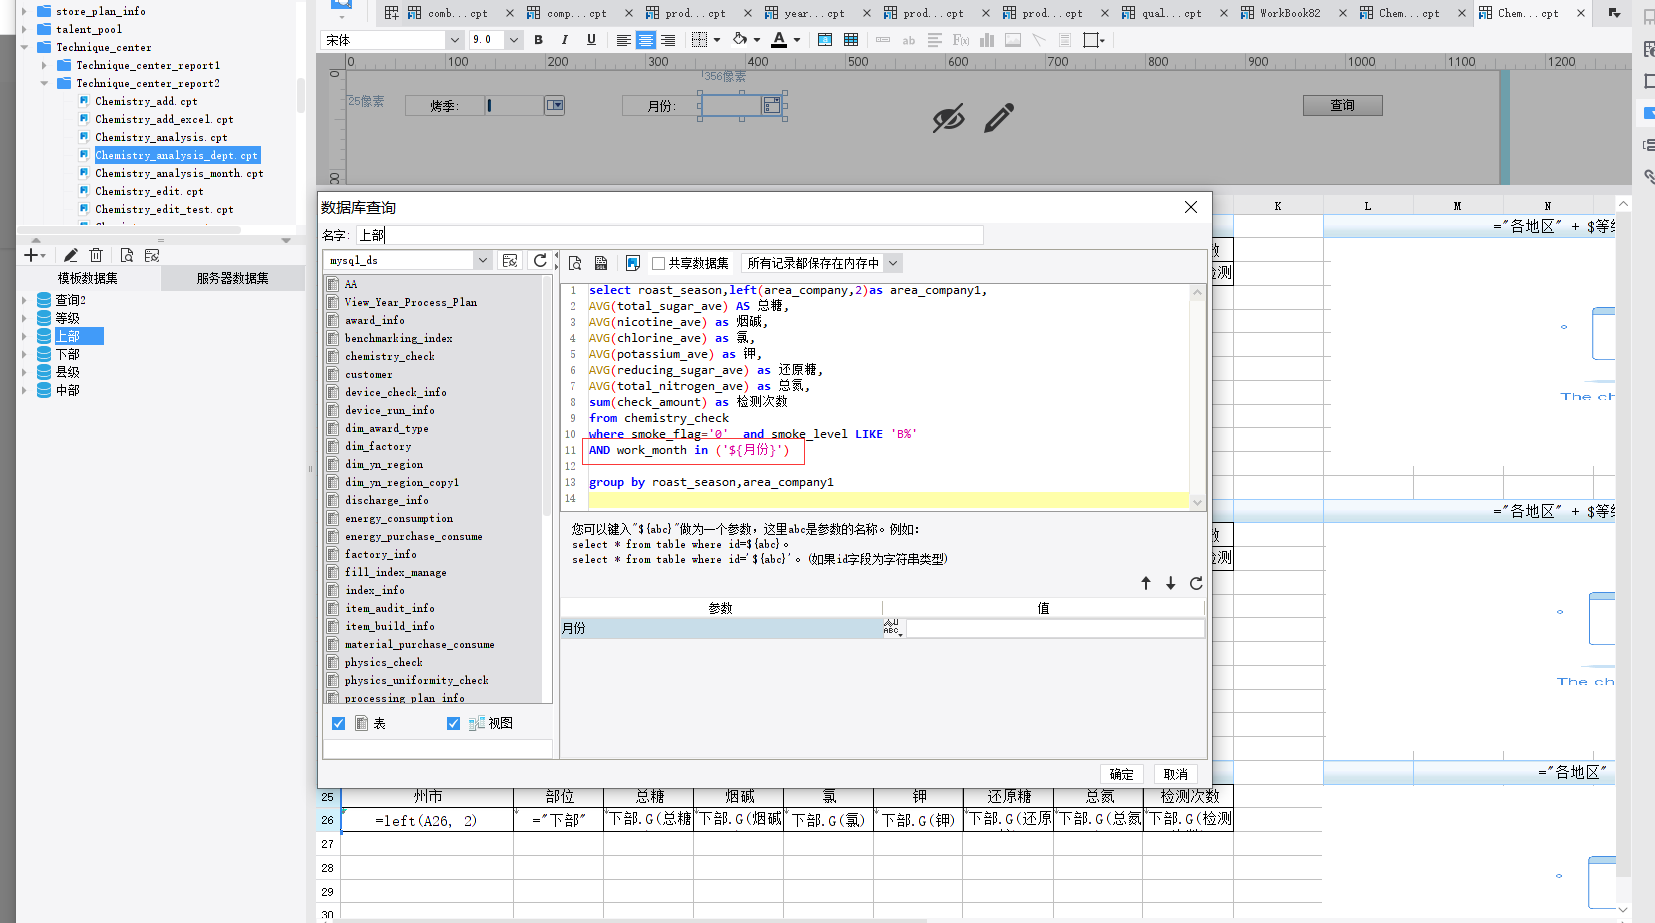Image resolution: width=1655 pixels, height=923 pixels.
Task: Click the 月份 parameter value field
Action: tap(1054, 628)
